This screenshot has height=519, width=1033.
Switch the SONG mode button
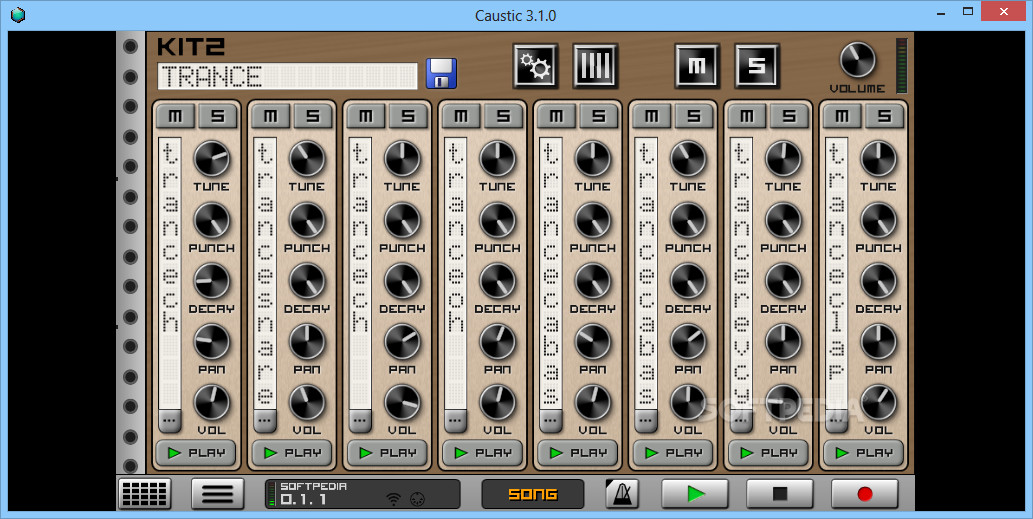pyautogui.click(x=532, y=494)
